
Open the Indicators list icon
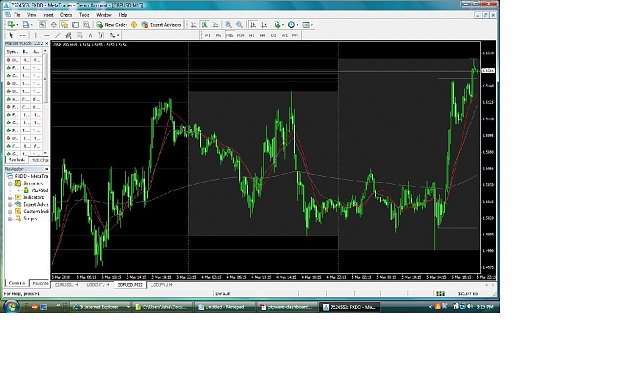(276, 25)
